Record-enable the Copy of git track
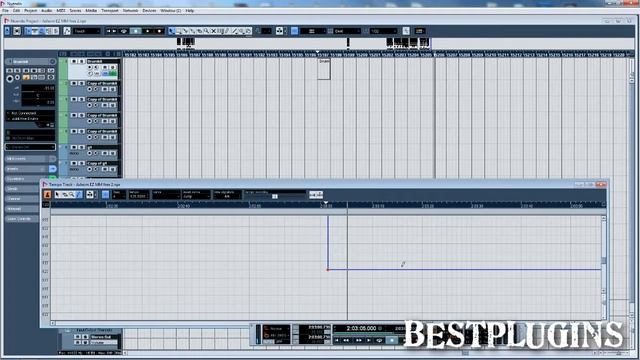The width and height of the screenshot is (640, 360). point(89,169)
